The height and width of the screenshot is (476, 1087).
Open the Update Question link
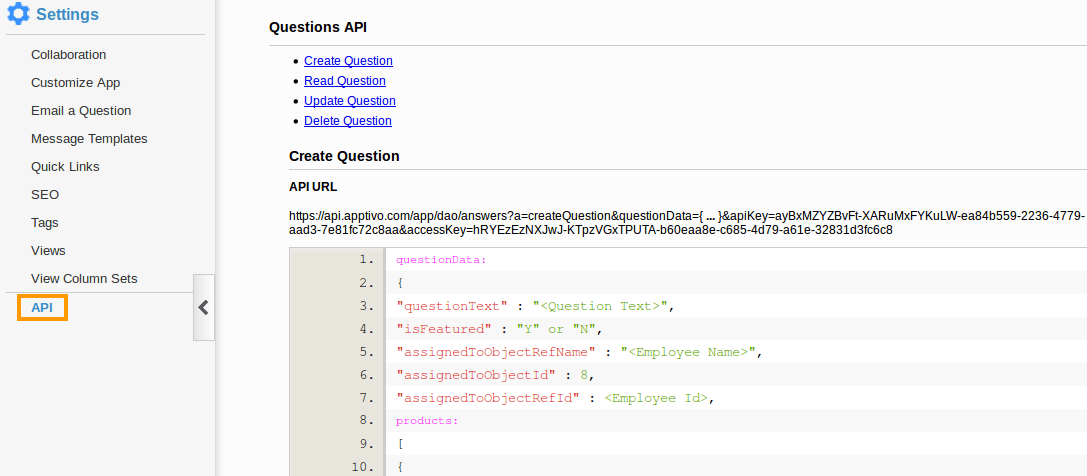[x=349, y=101]
